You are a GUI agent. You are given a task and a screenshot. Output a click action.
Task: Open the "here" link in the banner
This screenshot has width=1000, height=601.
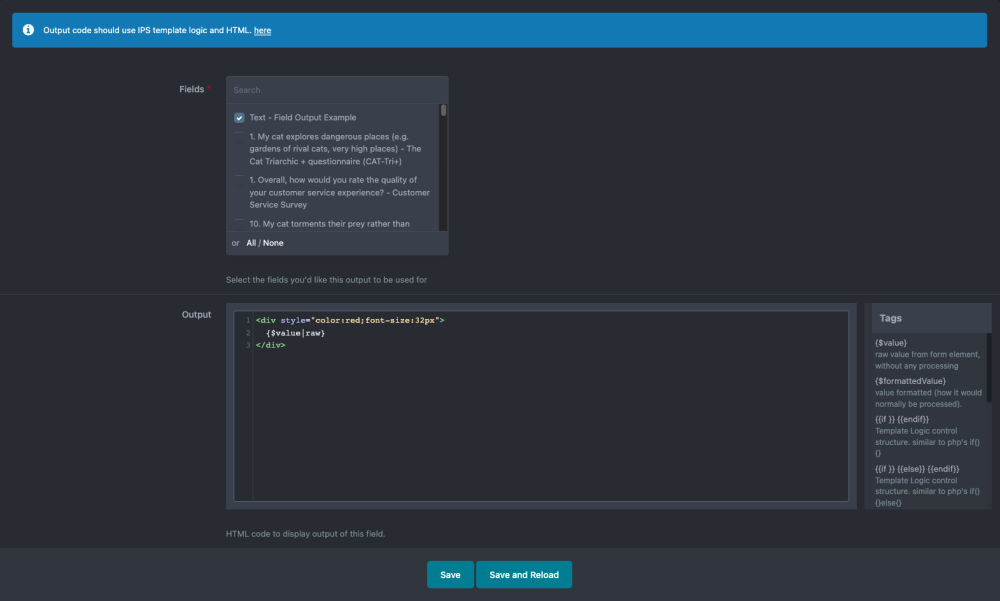coord(262,31)
